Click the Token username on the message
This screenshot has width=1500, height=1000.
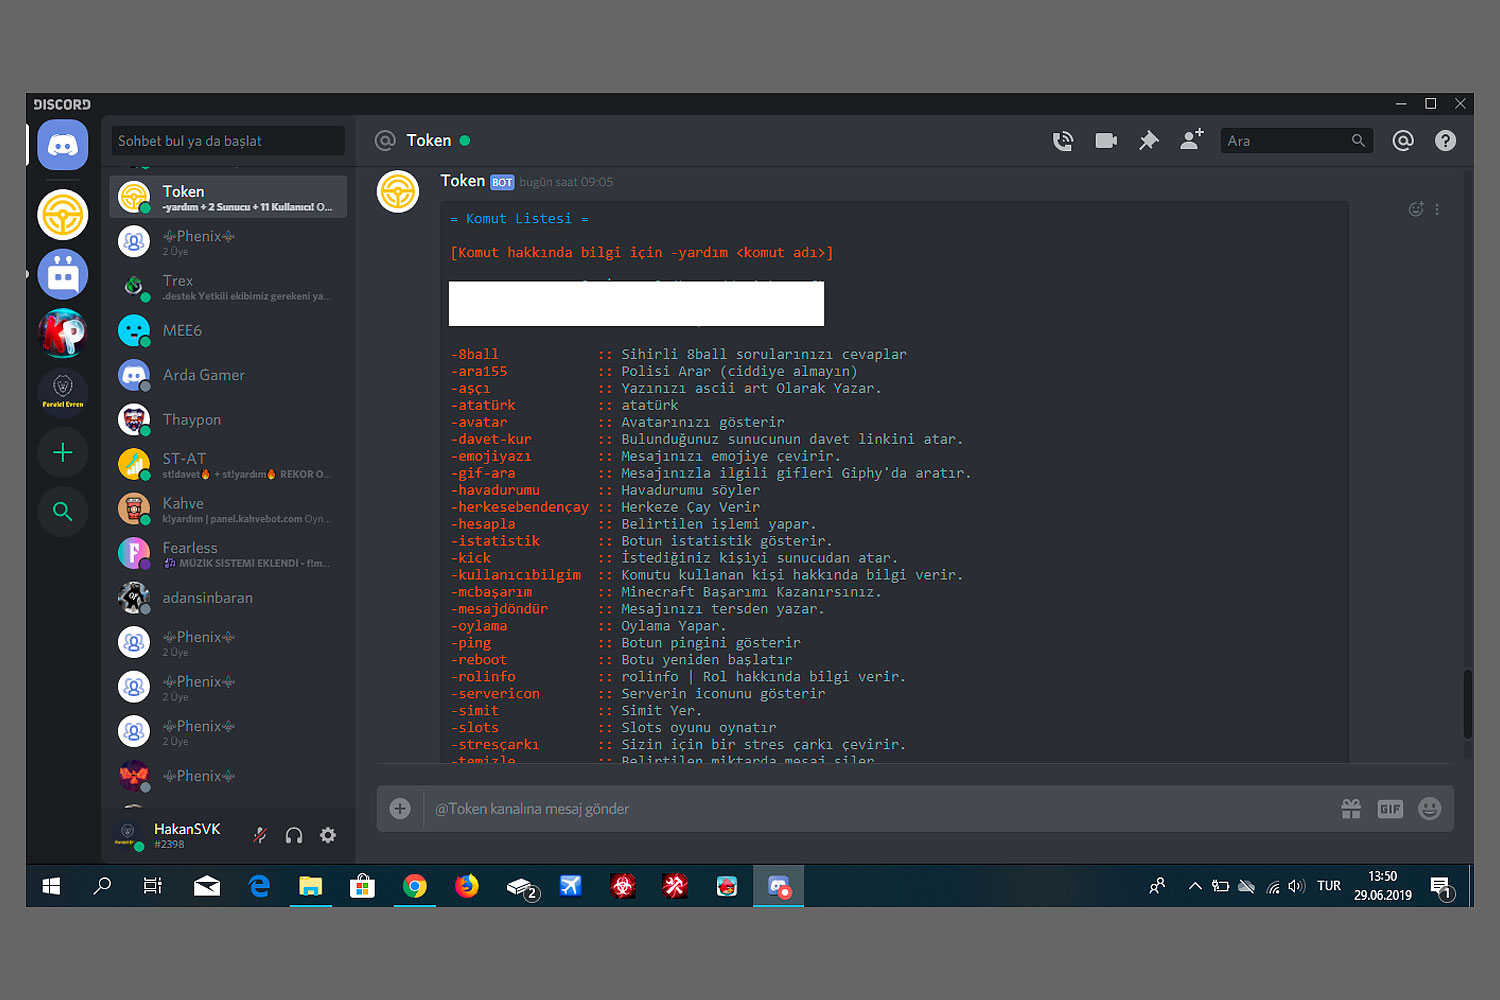coord(463,181)
